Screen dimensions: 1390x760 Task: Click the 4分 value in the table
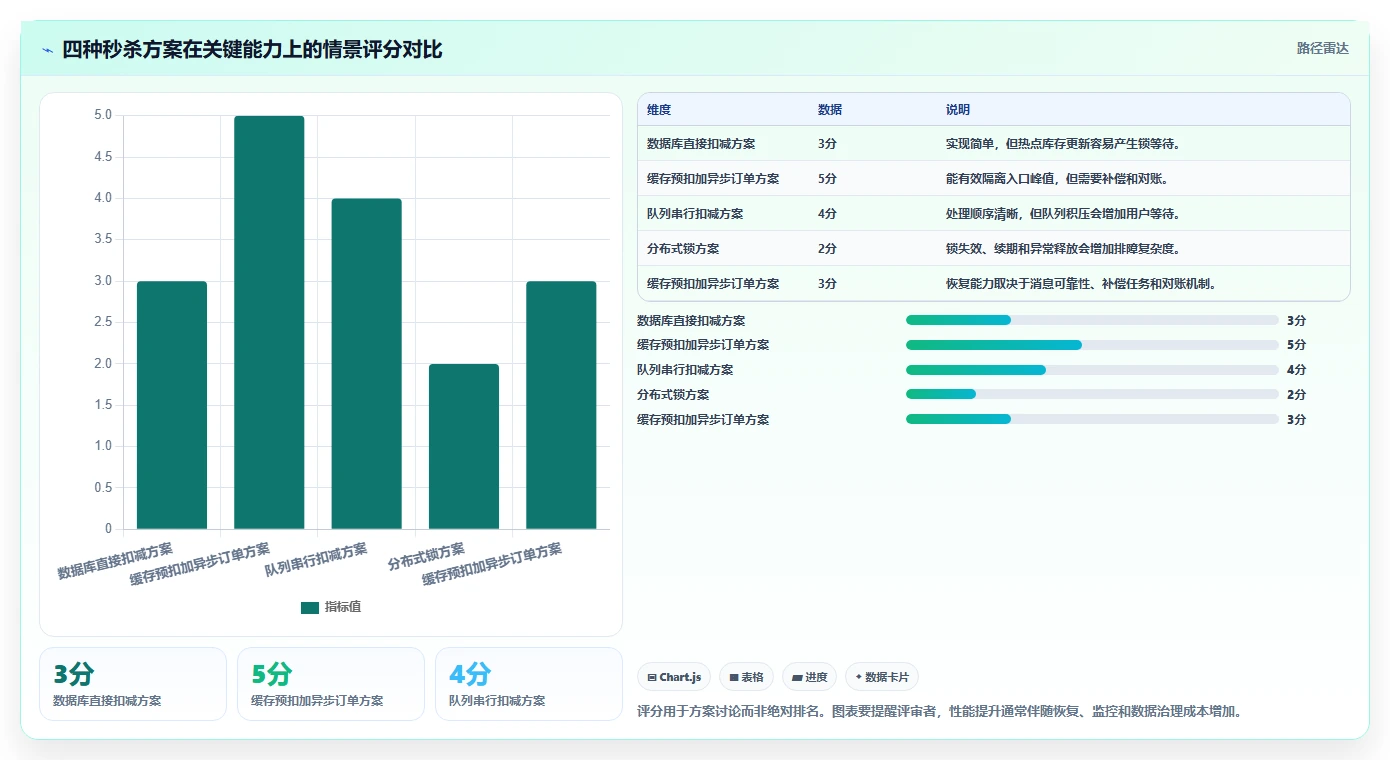pos(827,214)
